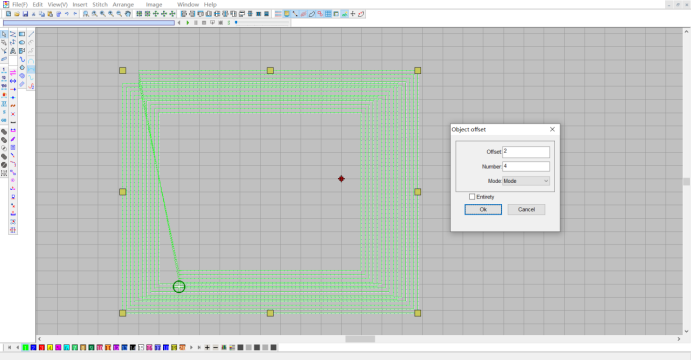Click the Save floppy disk icon

tap(25, 14)
